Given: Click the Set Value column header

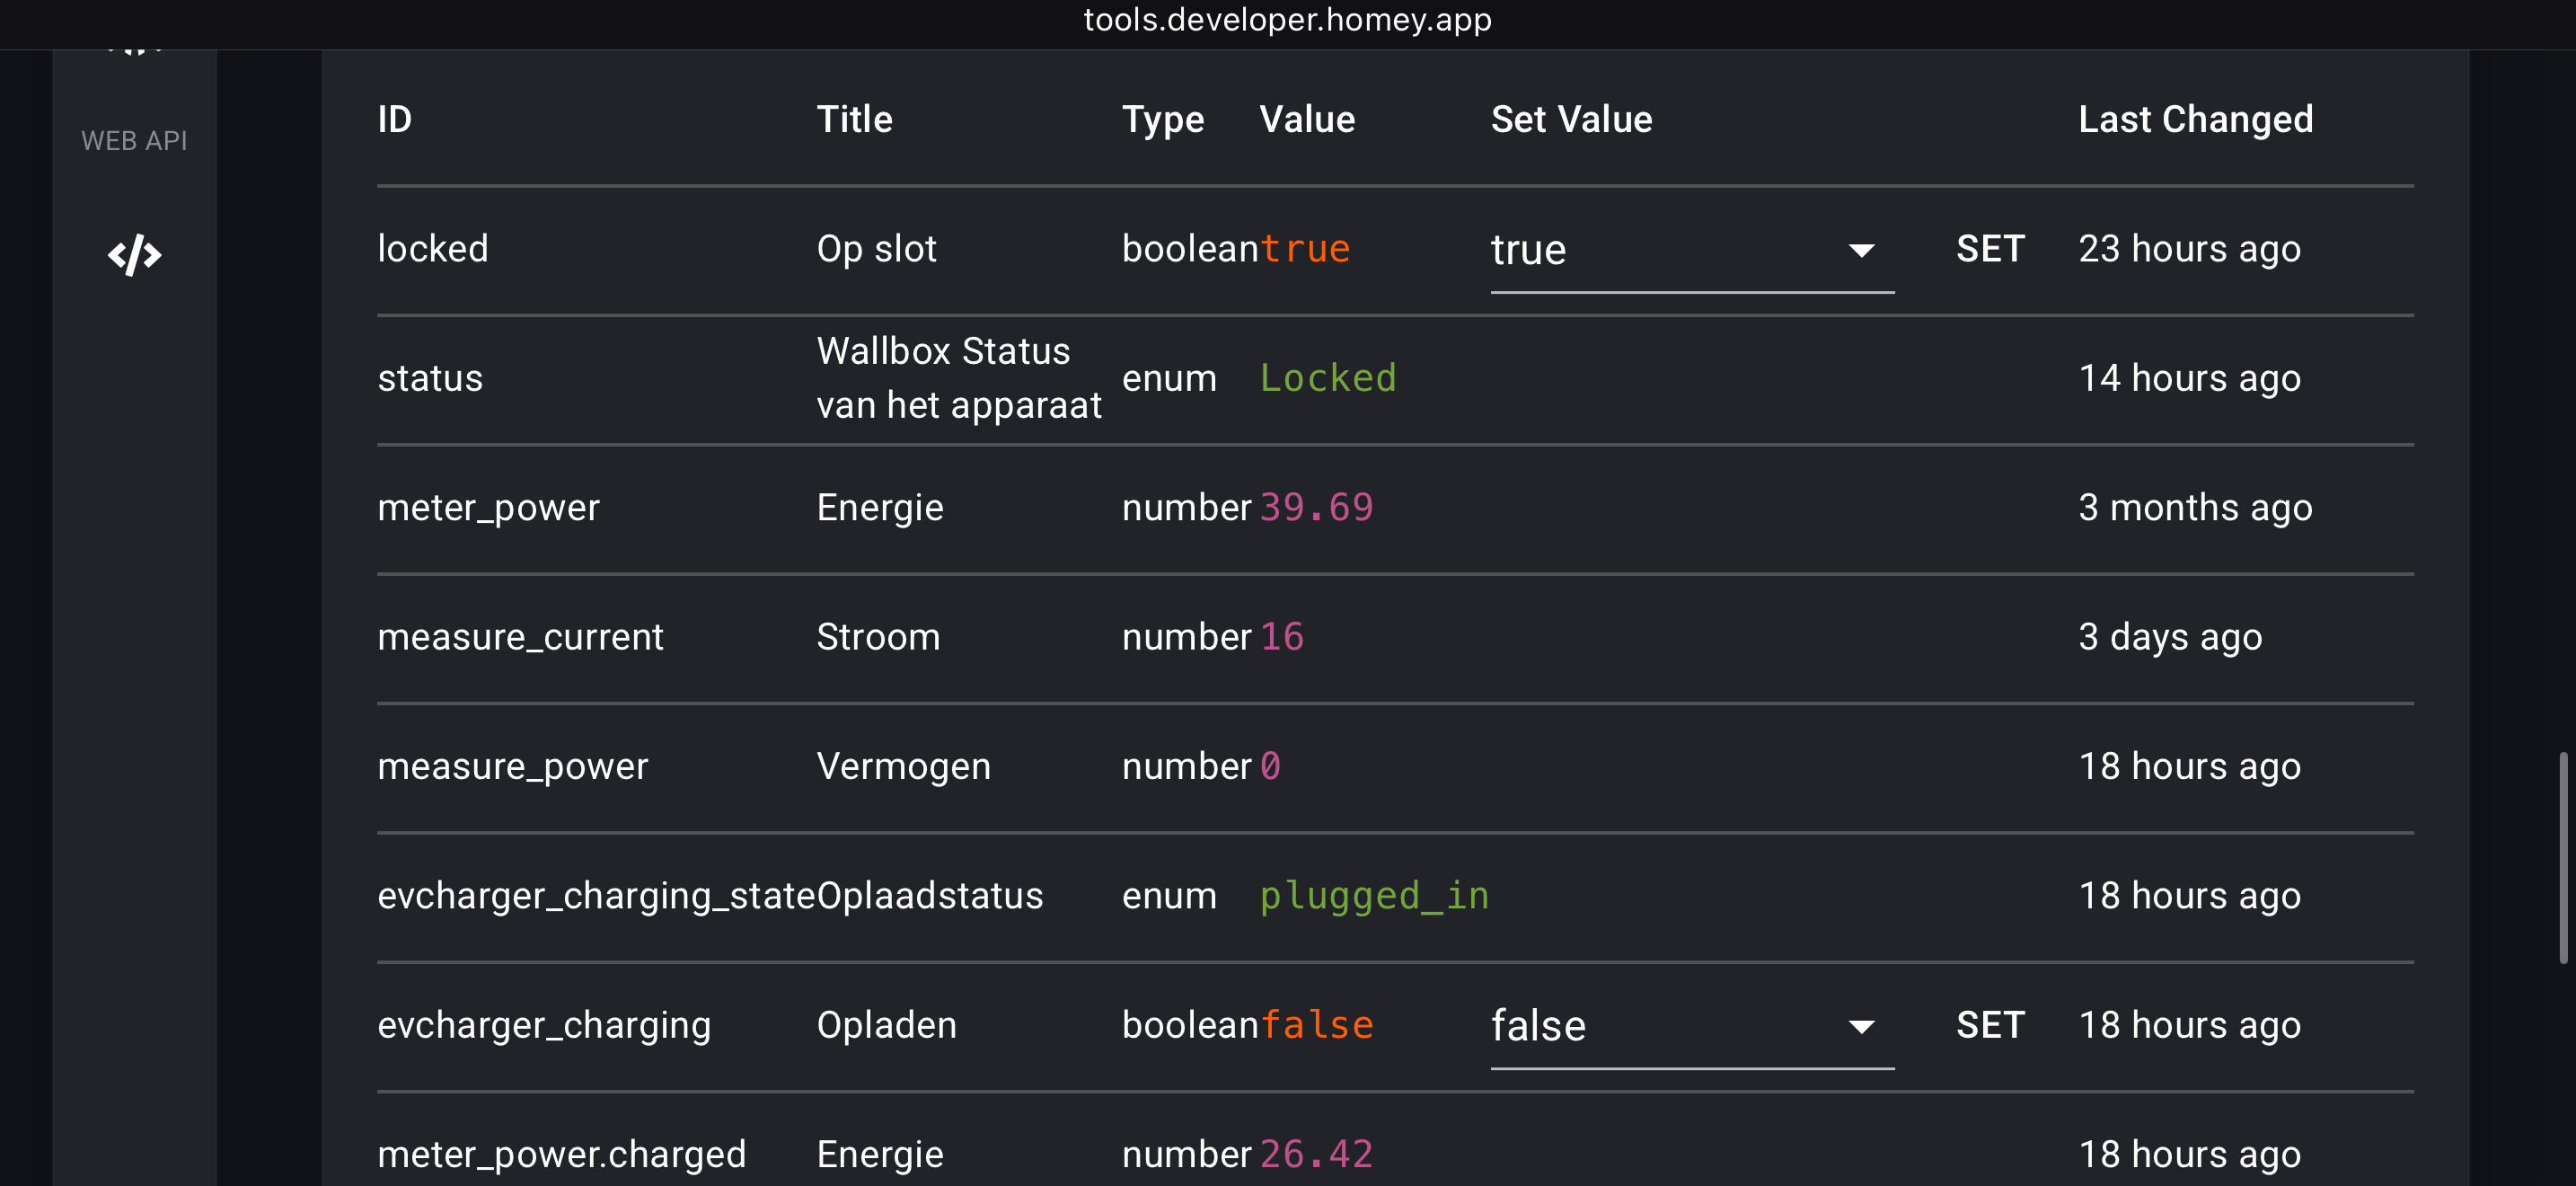Looking at the screenshot, I should [1571, 120].
